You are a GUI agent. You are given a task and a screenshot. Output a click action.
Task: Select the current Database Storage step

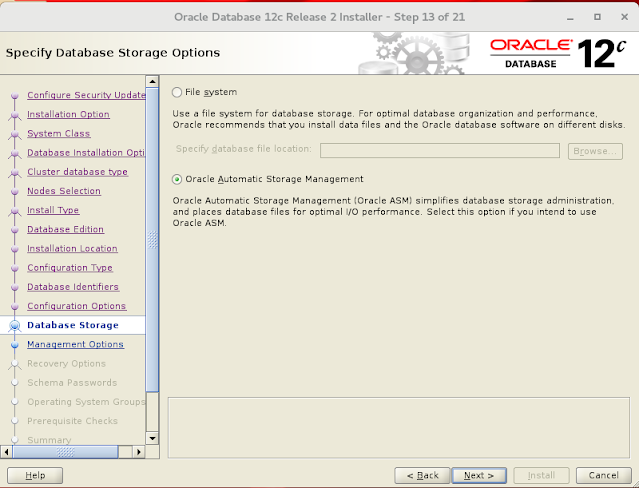[73, 325]
